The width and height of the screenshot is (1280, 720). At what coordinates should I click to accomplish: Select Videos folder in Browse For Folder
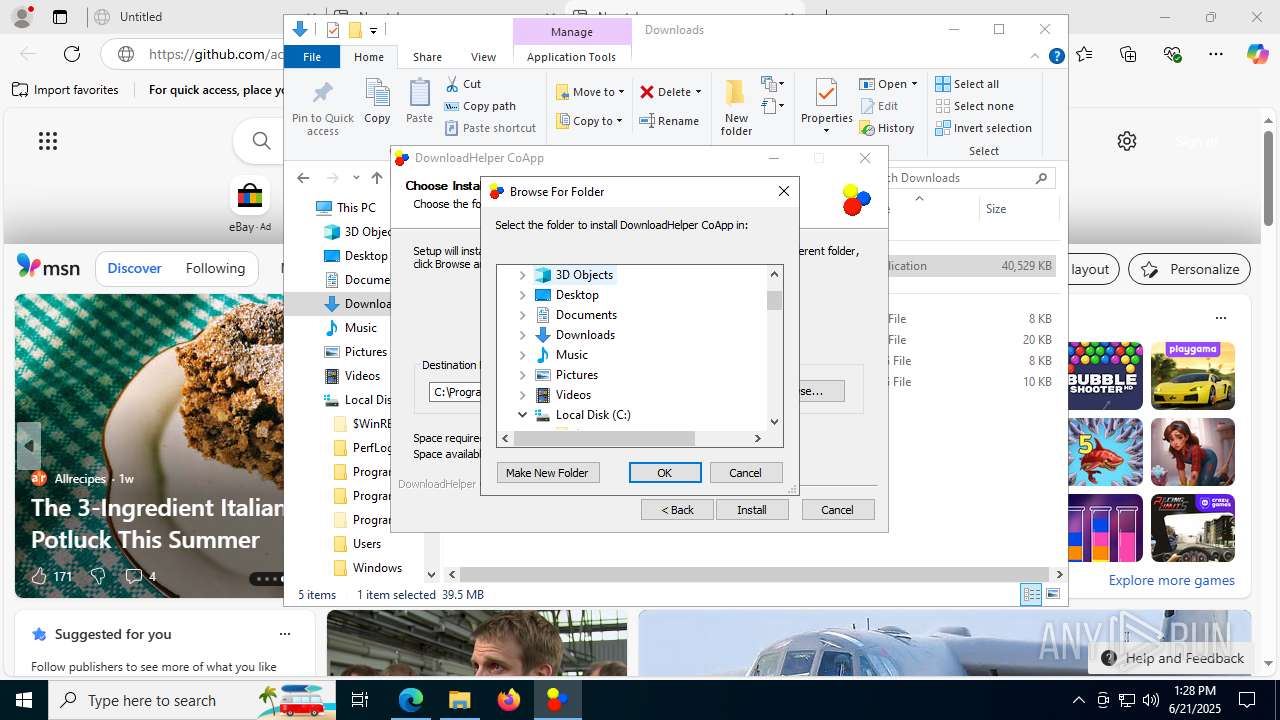click(573, 395)
